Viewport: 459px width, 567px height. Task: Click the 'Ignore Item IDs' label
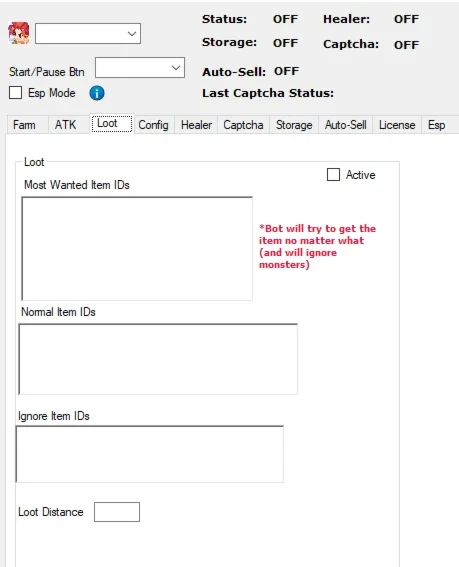coord(54,416)
